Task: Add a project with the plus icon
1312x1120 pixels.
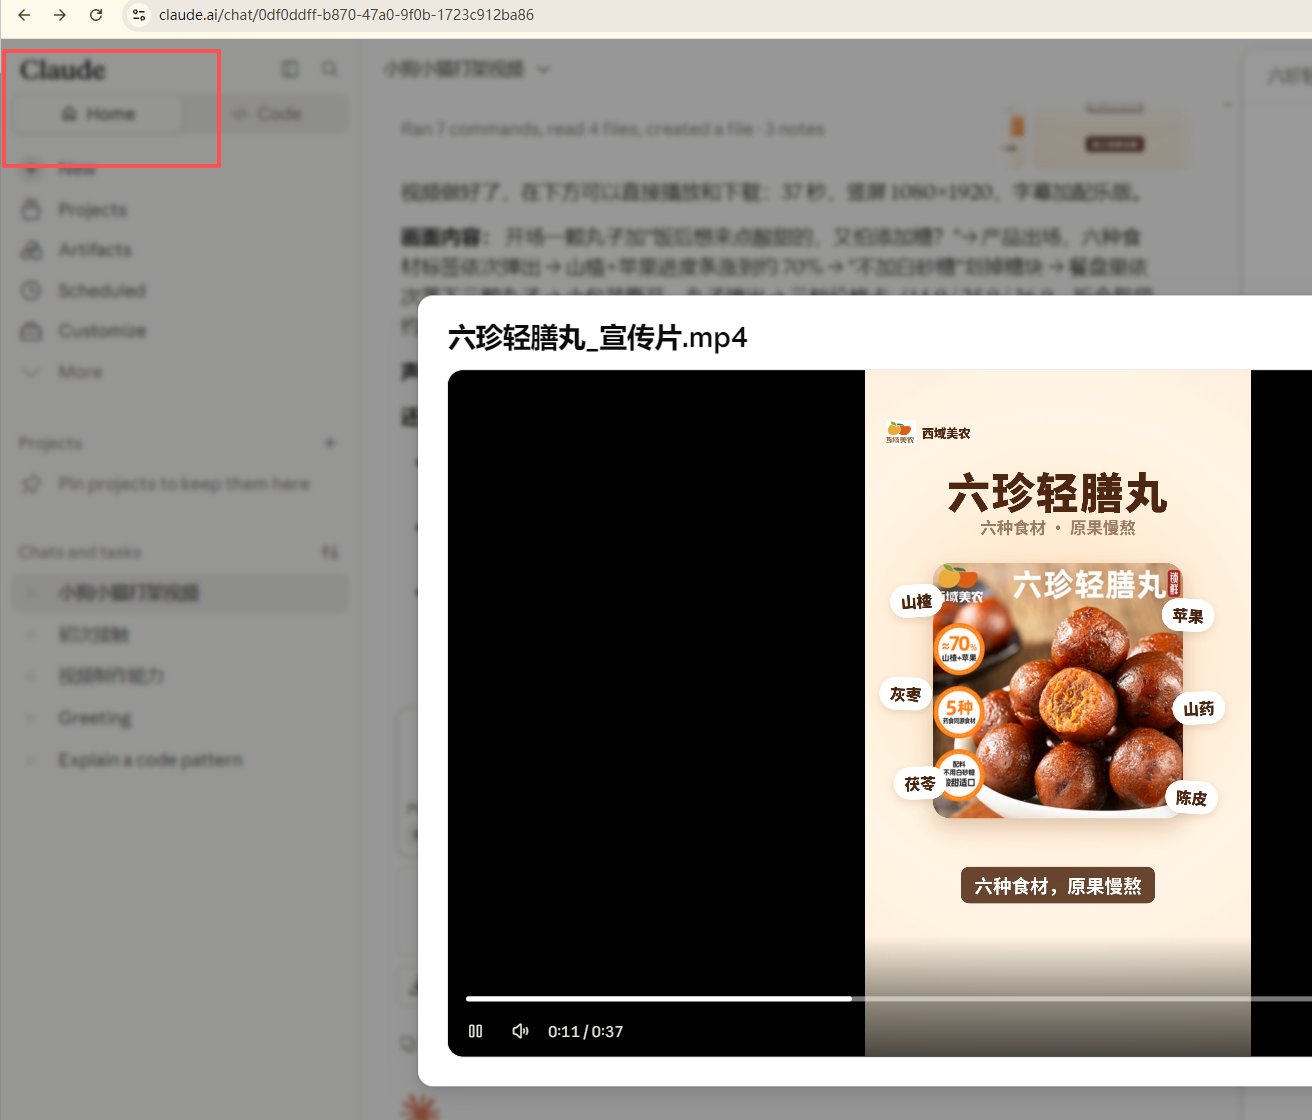Action: point(330,443)
